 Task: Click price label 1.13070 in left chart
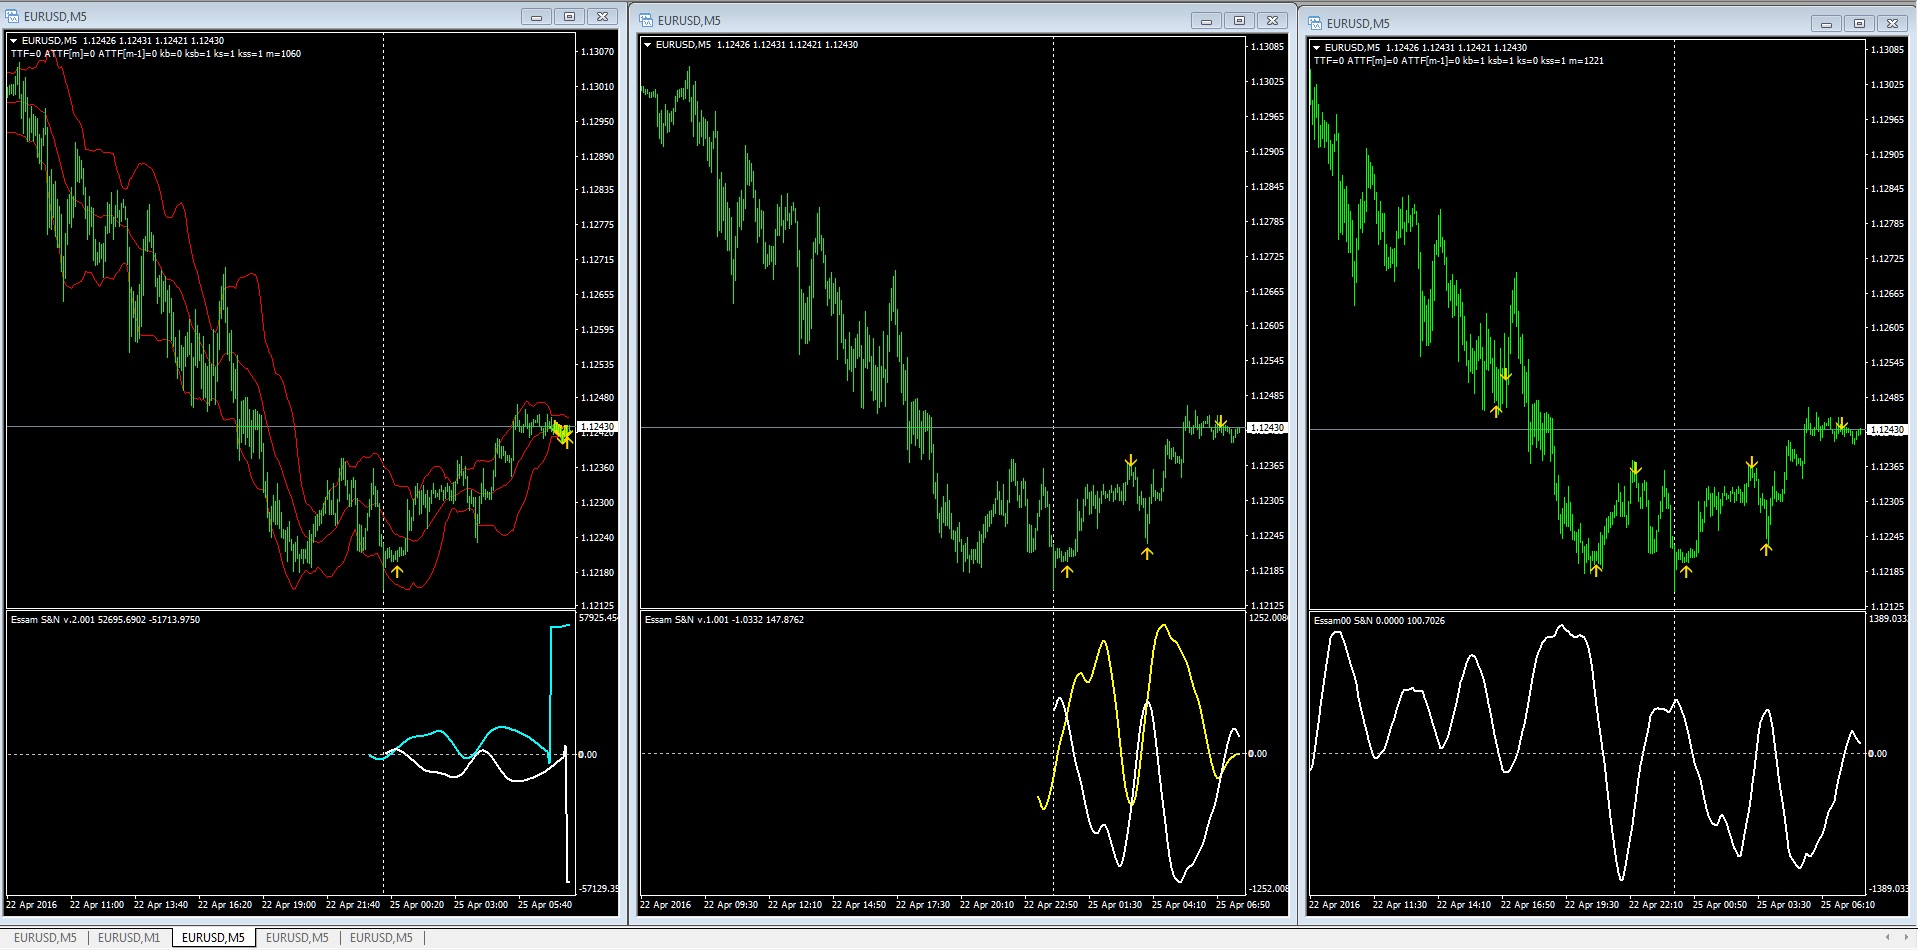(x=597, y=52)
